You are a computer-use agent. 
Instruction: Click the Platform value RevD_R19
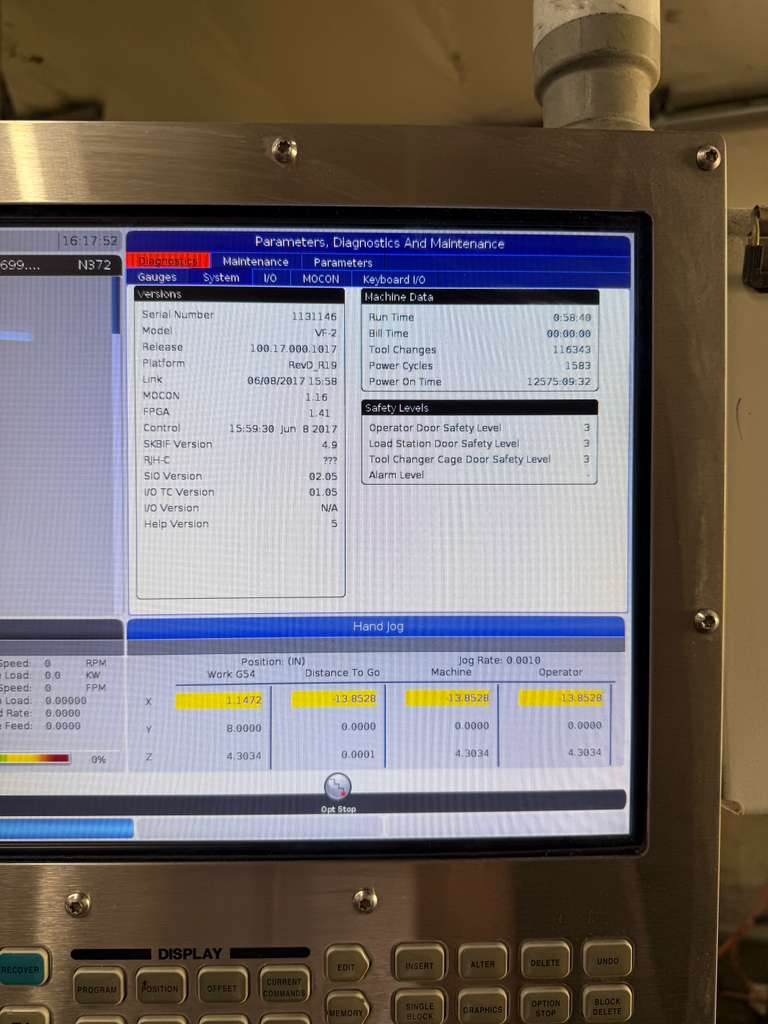313,365
